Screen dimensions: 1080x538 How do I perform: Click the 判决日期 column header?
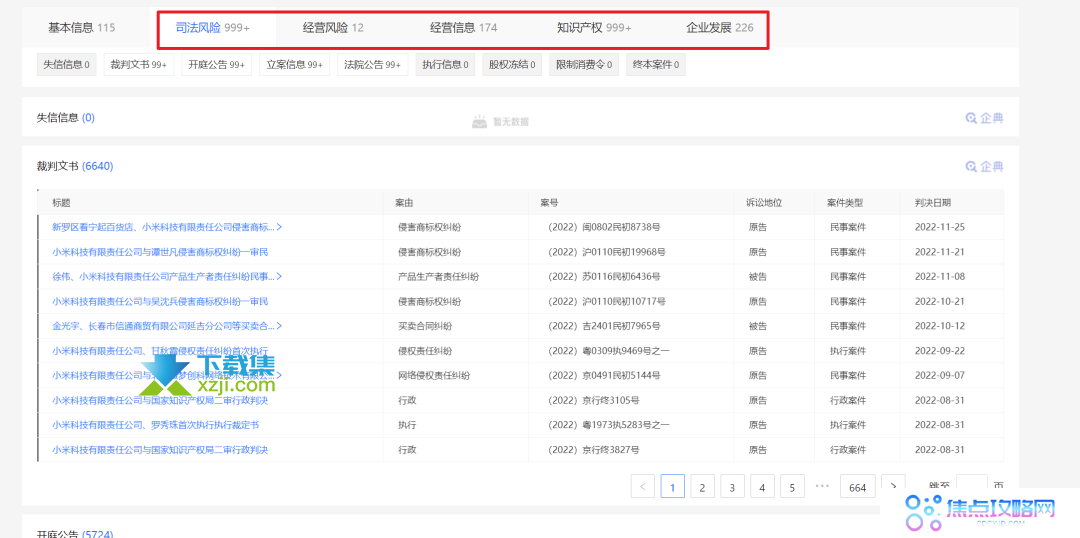(x=933, y=203)
